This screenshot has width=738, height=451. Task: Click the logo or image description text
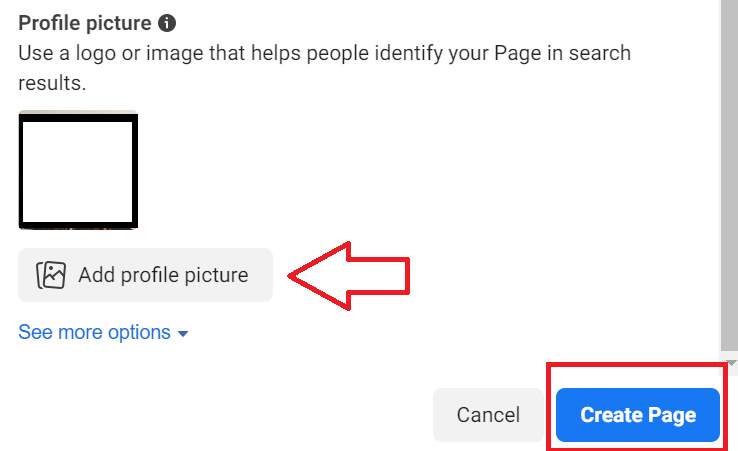(x=324, y=68)
